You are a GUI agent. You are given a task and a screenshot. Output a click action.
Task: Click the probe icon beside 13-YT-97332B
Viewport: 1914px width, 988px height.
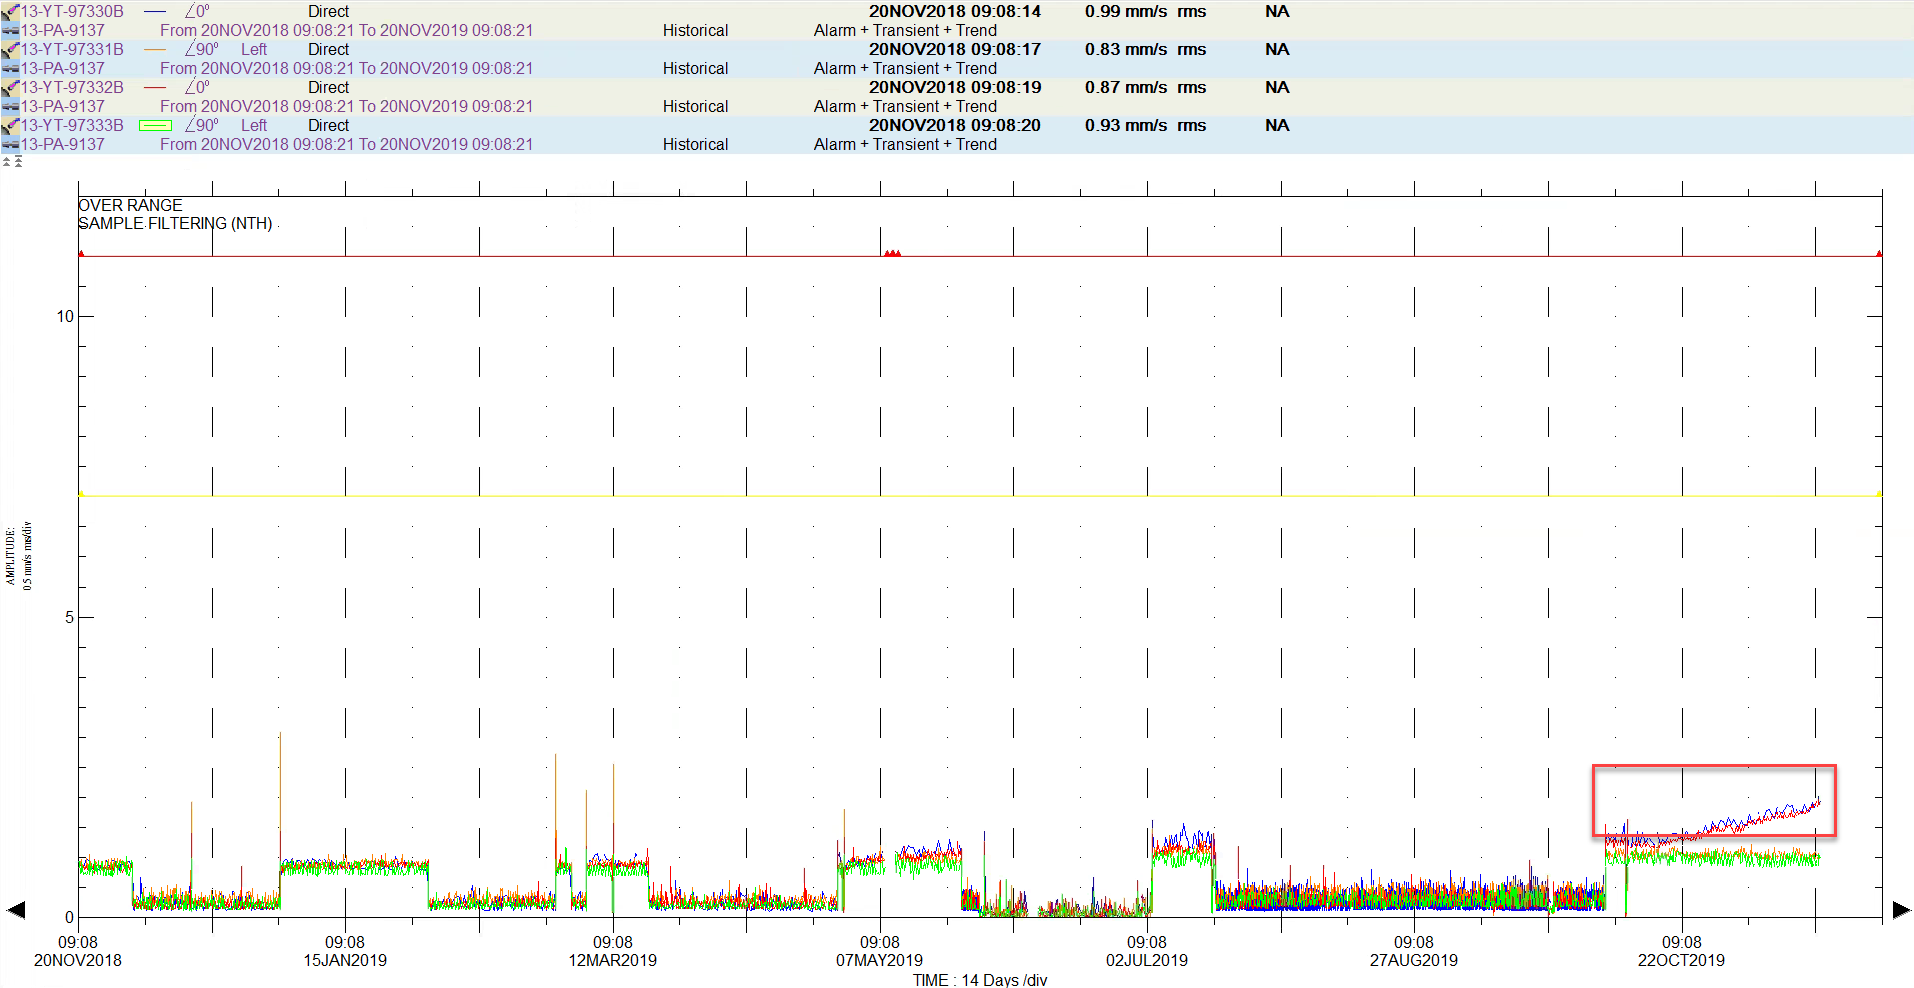coord(10,88)
